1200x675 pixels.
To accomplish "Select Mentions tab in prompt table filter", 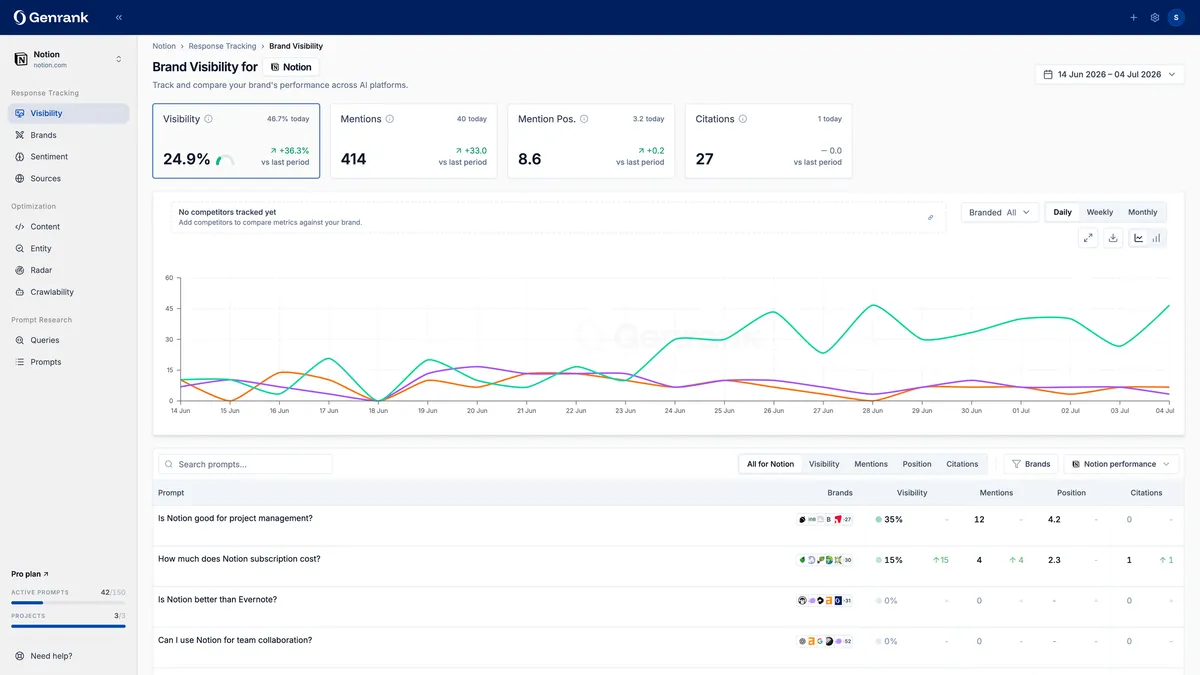I will (x=871, y=464).
